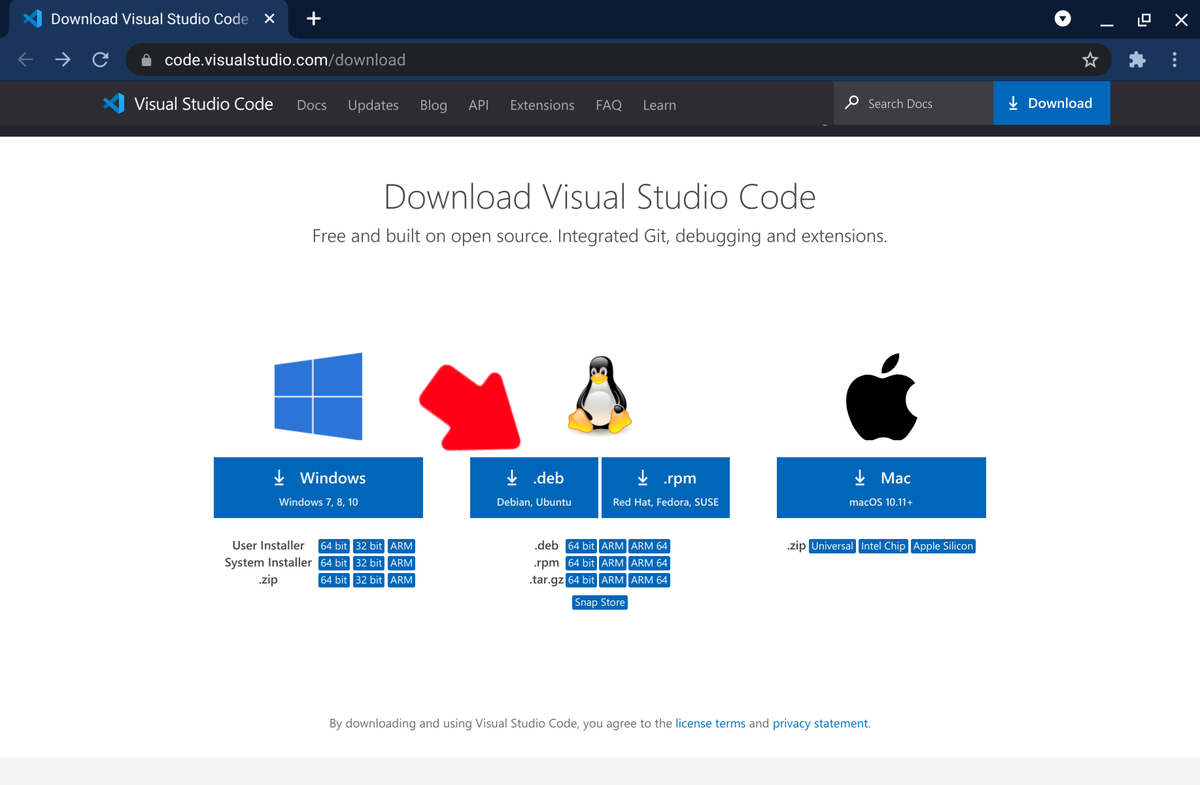The width and height of the screenshot is (1200, 785).
Task: Open the Snap Store link
Action: tap(600, 602)
